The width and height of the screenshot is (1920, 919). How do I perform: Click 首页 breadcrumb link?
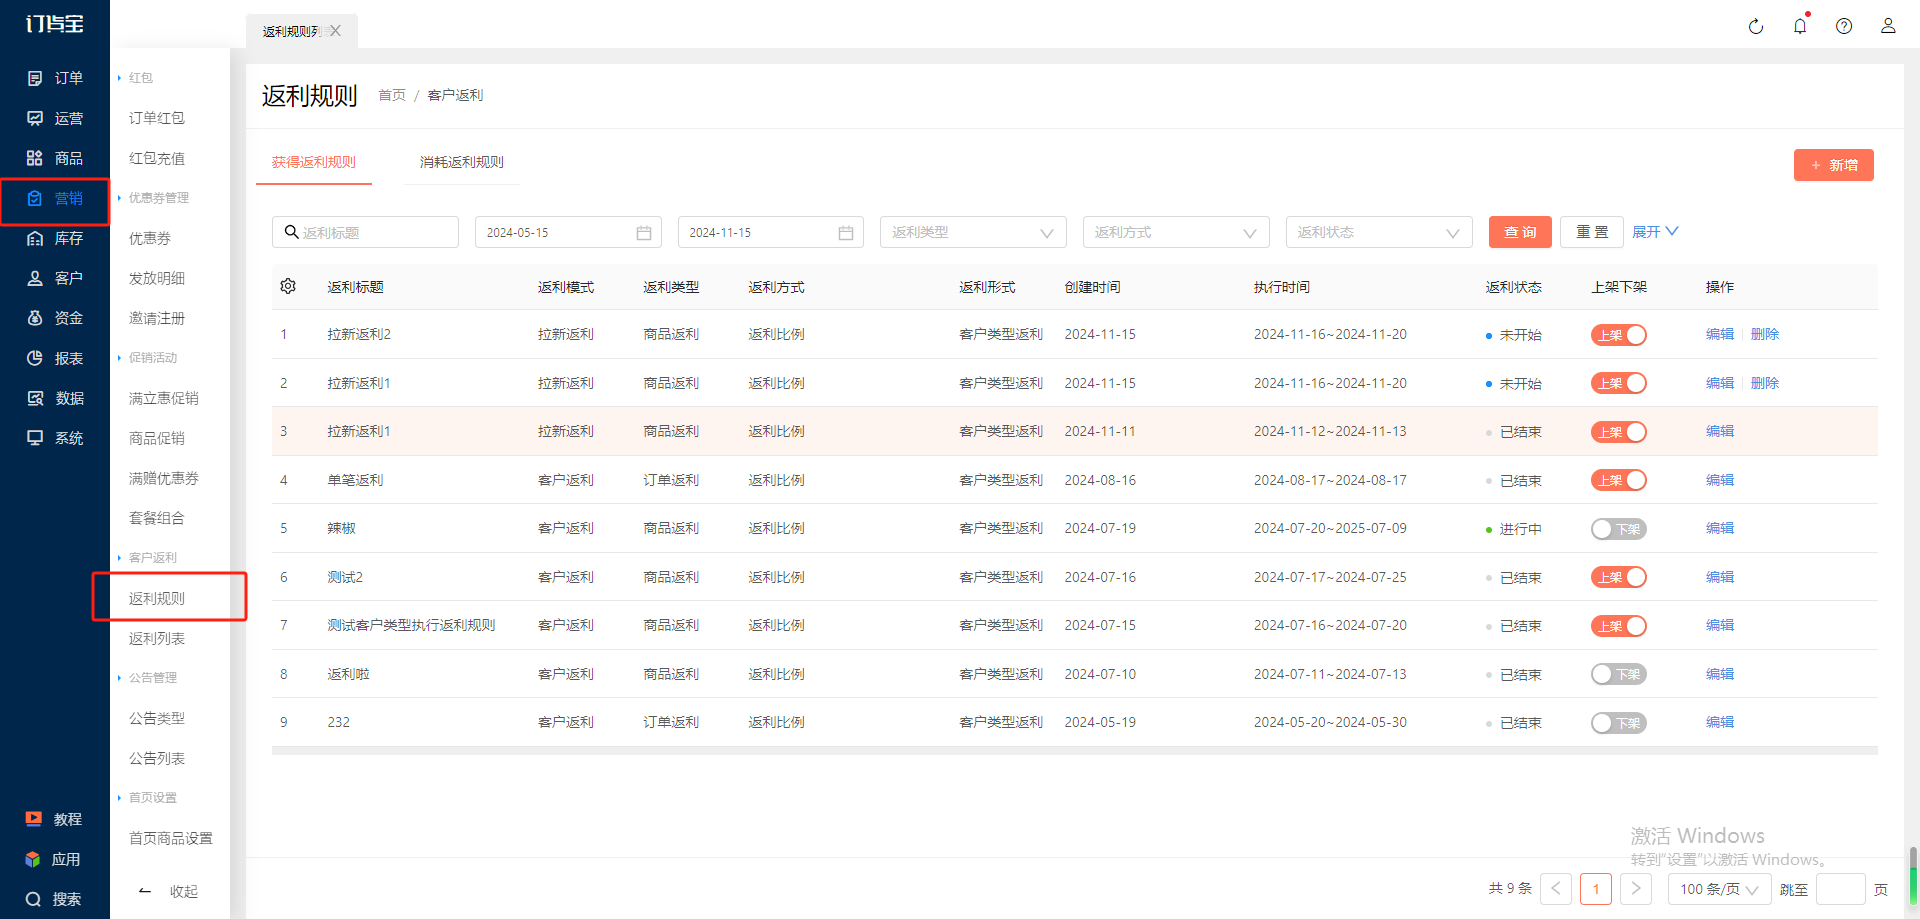392,95
